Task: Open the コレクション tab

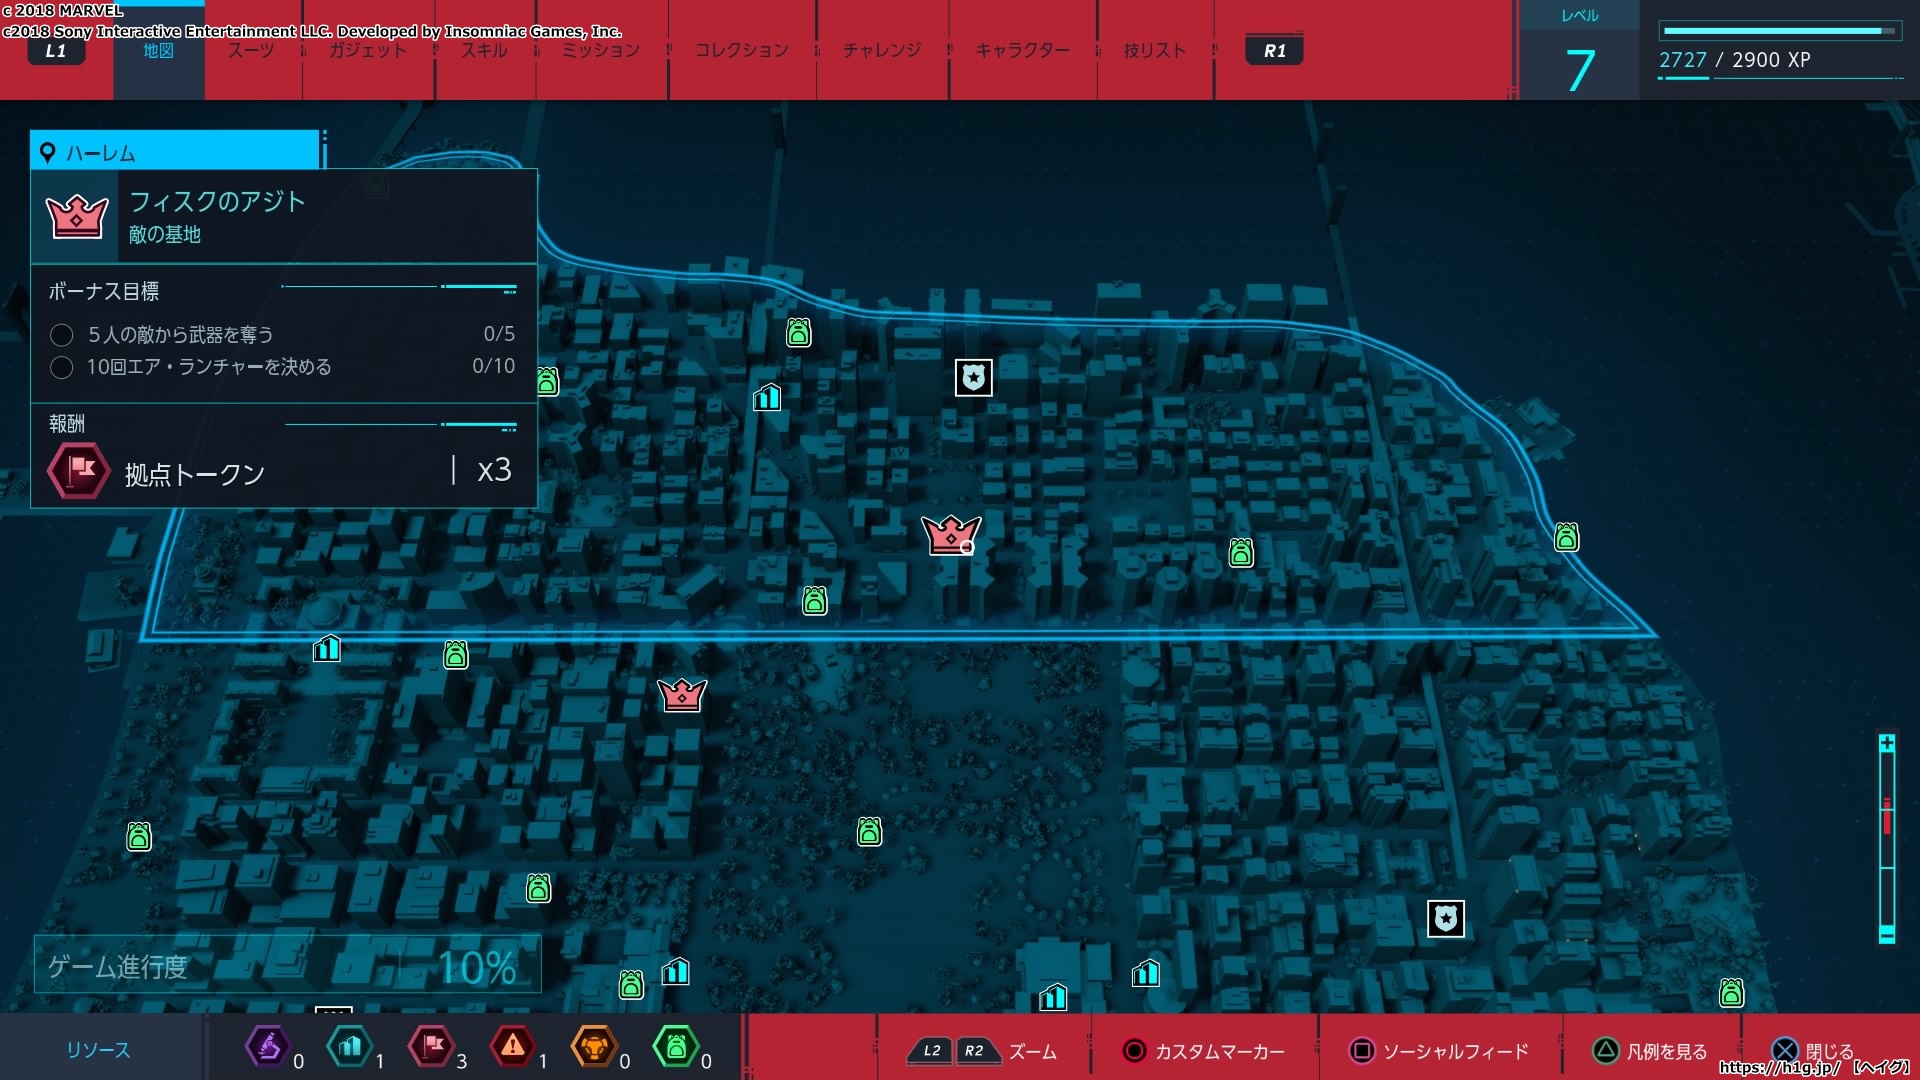Action: coord(741,50)
